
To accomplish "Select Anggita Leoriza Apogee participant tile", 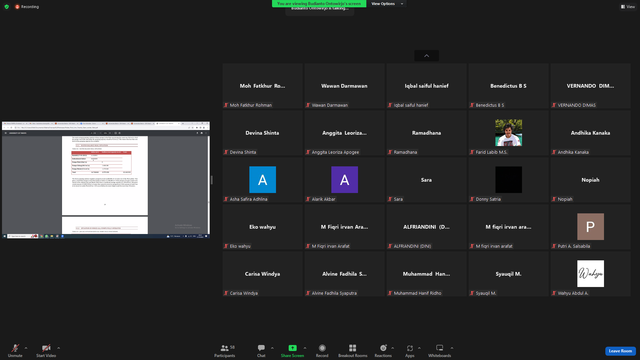I will click(x=344, y=133).
